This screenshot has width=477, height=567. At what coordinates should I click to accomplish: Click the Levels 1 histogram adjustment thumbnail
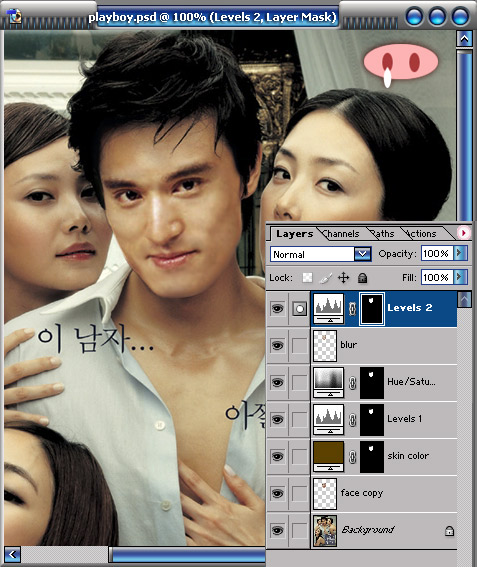point(328,419)
